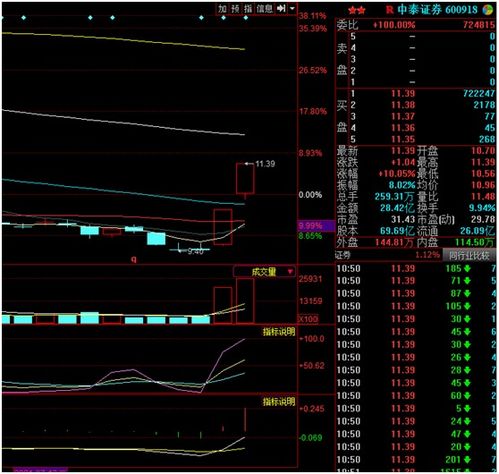Click the 成交量 dropdown triangle arrow
This screenshot has width=499, height=474.
[x=290, y=272]
